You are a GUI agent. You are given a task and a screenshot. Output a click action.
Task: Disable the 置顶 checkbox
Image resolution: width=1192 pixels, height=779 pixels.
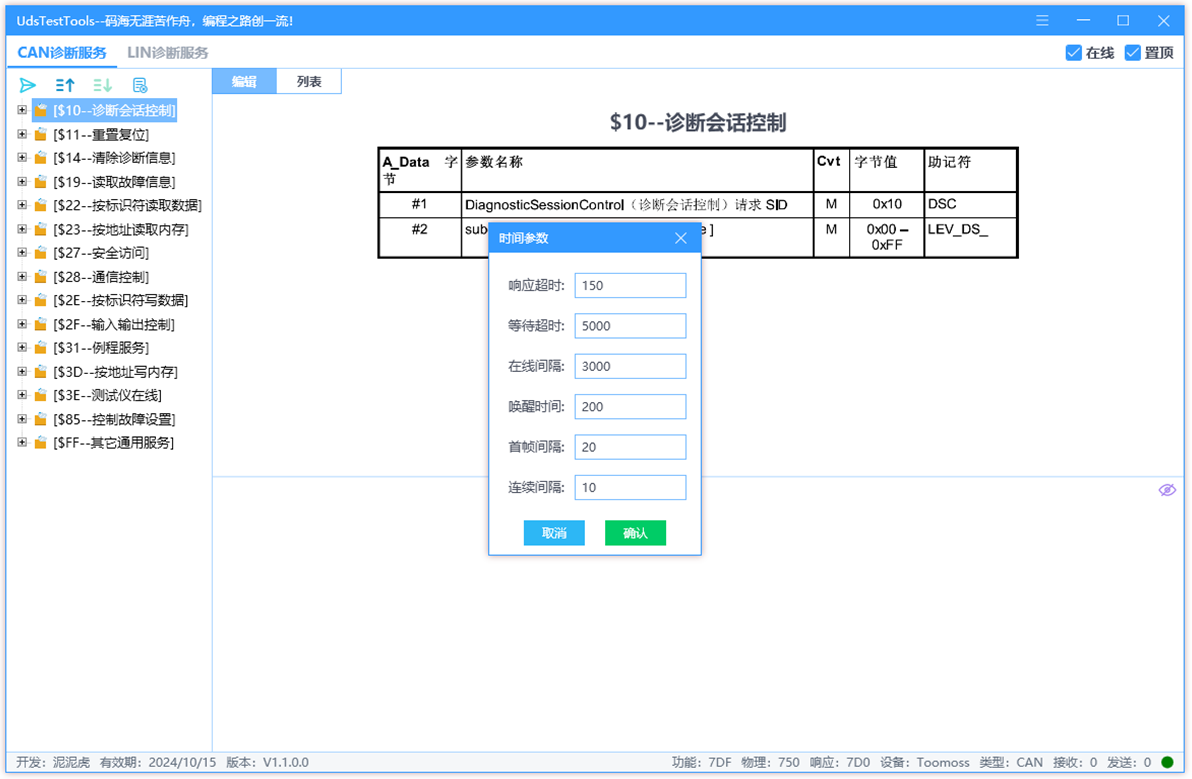1131,53
